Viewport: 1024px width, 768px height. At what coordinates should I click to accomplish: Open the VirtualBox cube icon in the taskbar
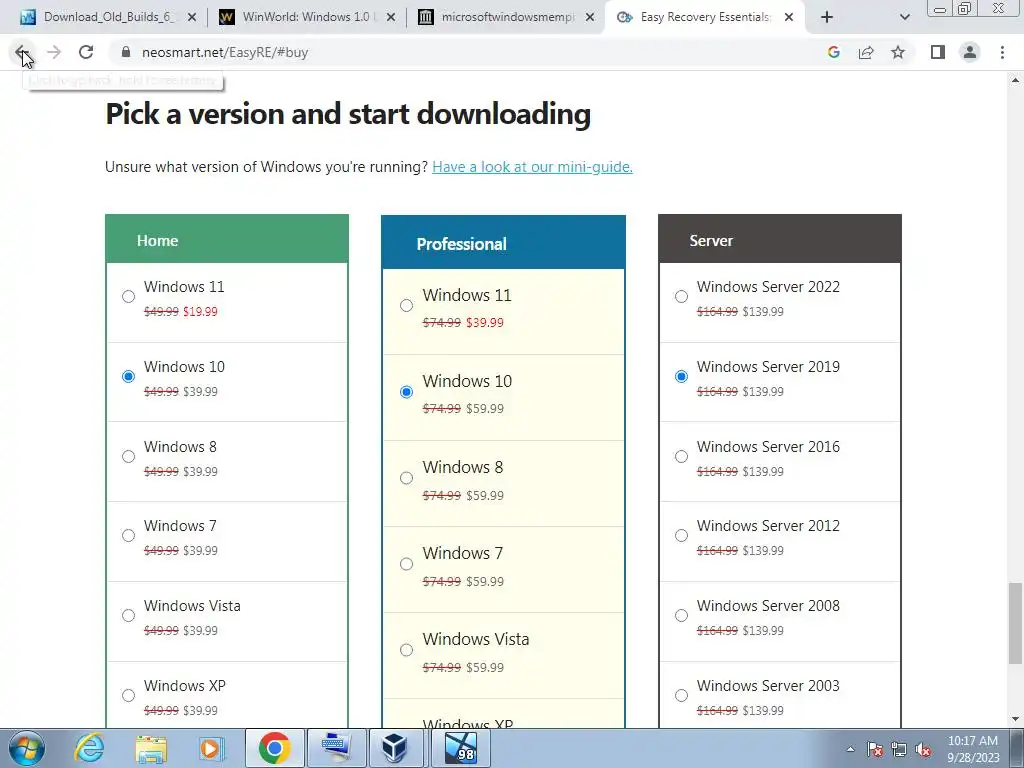click(x=396, y=748)
